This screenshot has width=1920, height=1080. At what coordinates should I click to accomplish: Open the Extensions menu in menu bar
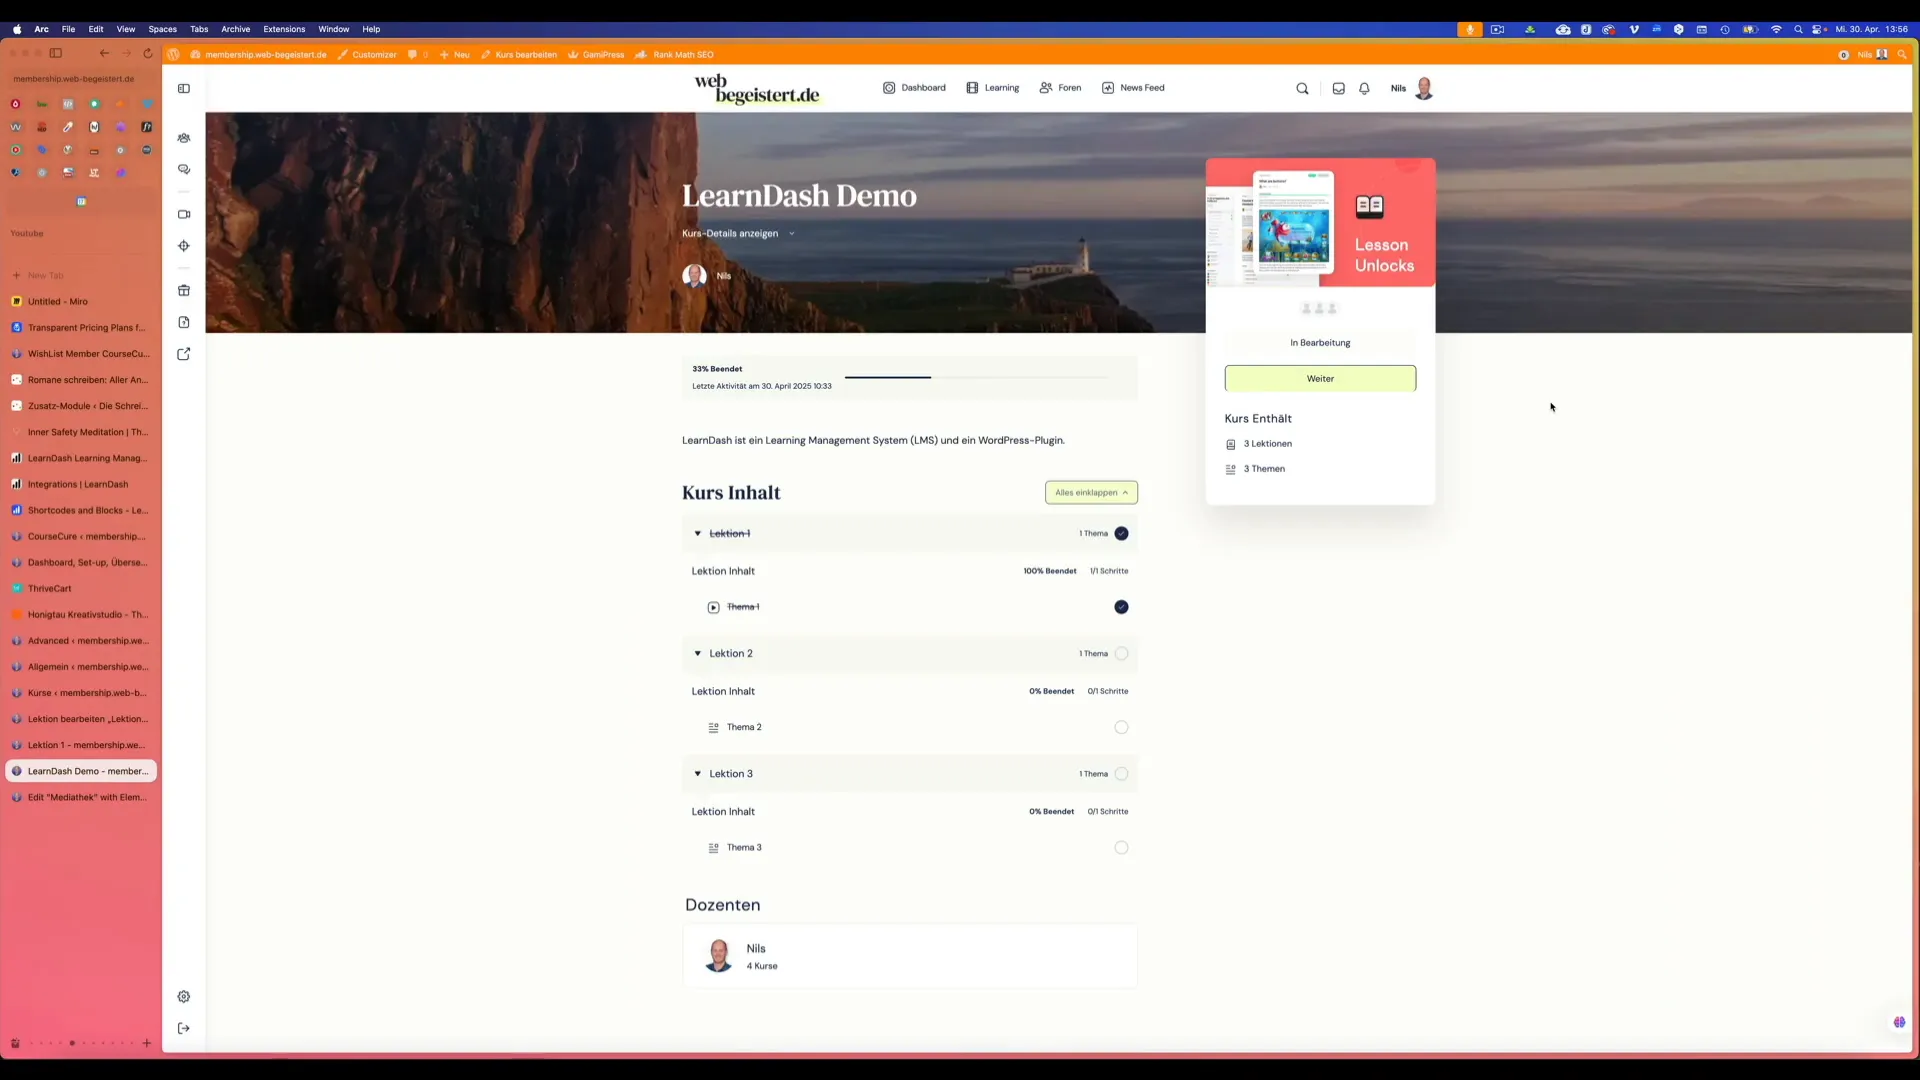point(284,29)
